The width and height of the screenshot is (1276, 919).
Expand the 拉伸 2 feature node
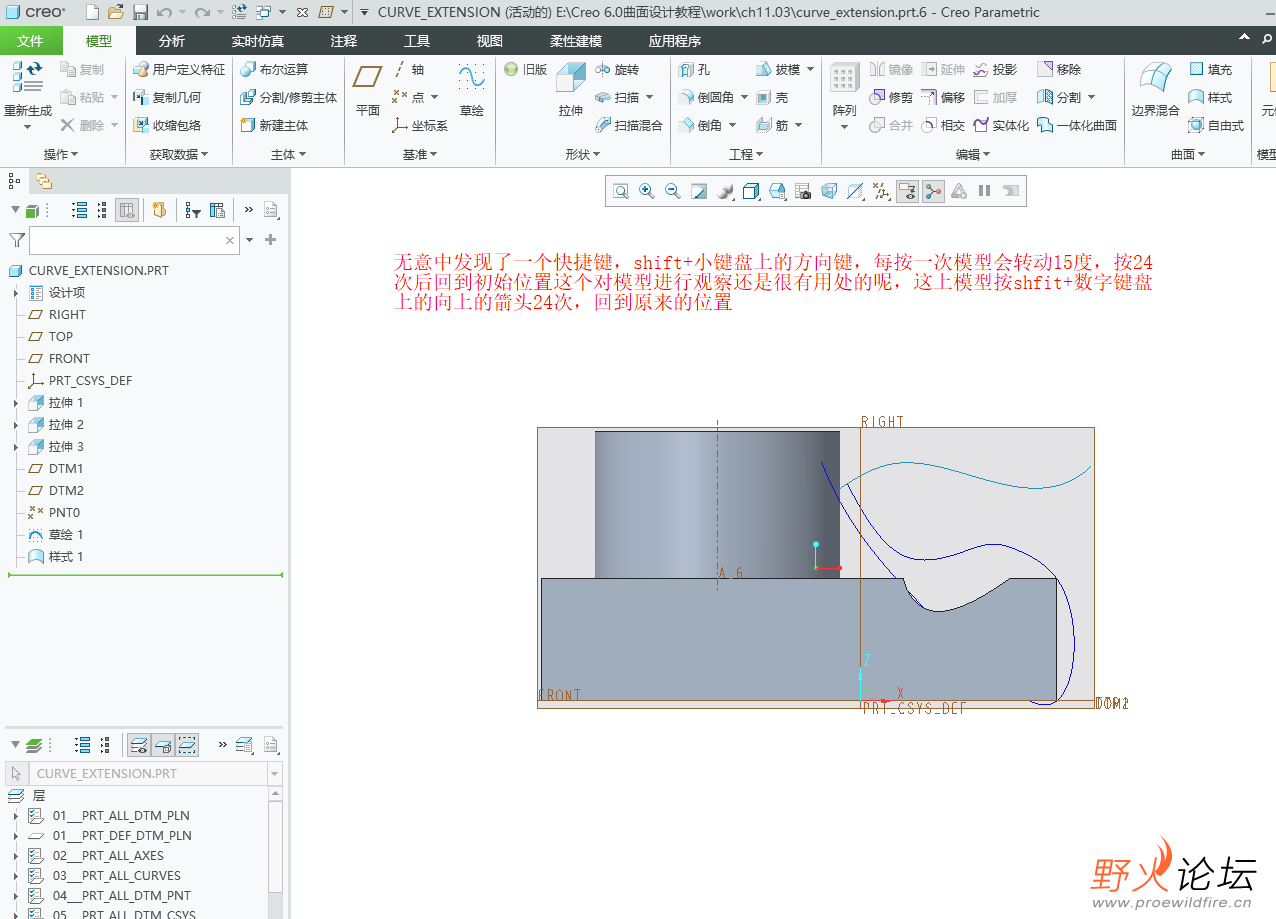tap(16, 425)
